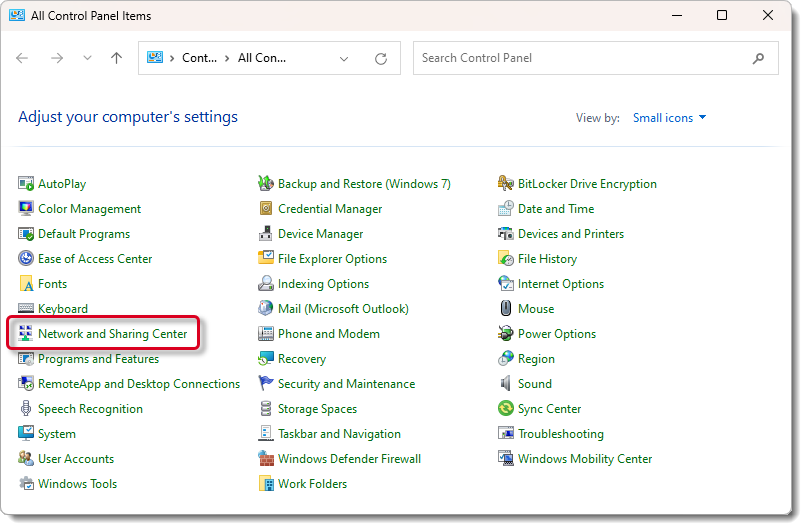Open the Recovery link

[x=302, y=359]
